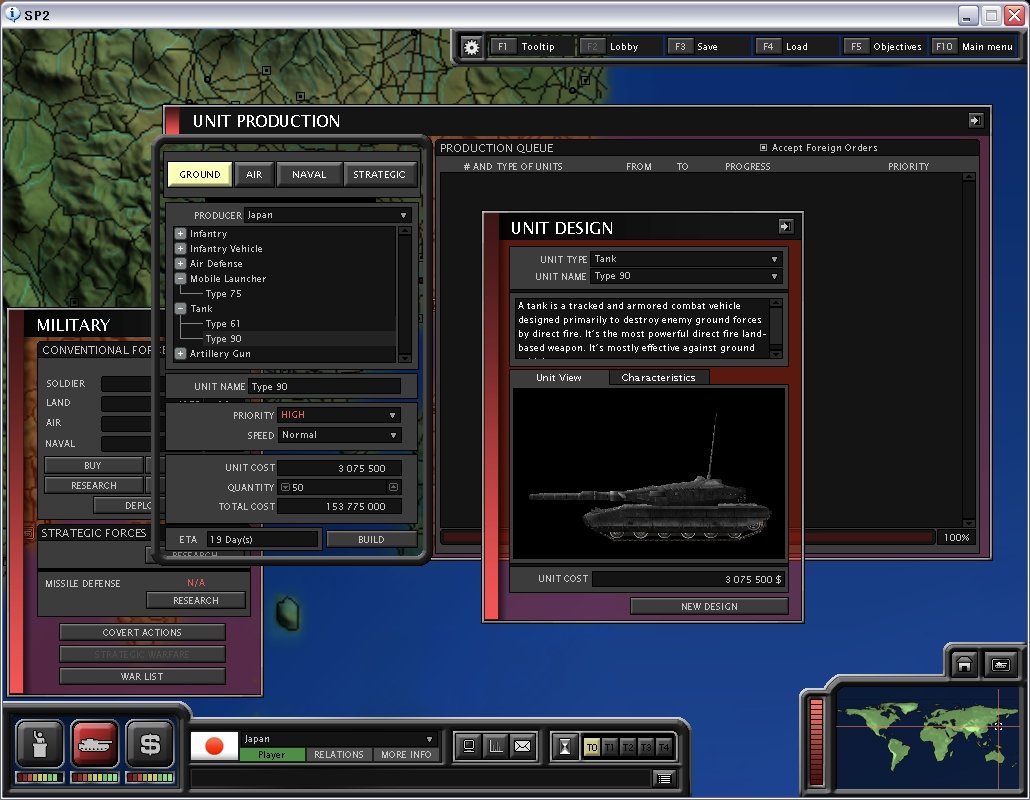Select the Strategic tab

tap(380, 175)
